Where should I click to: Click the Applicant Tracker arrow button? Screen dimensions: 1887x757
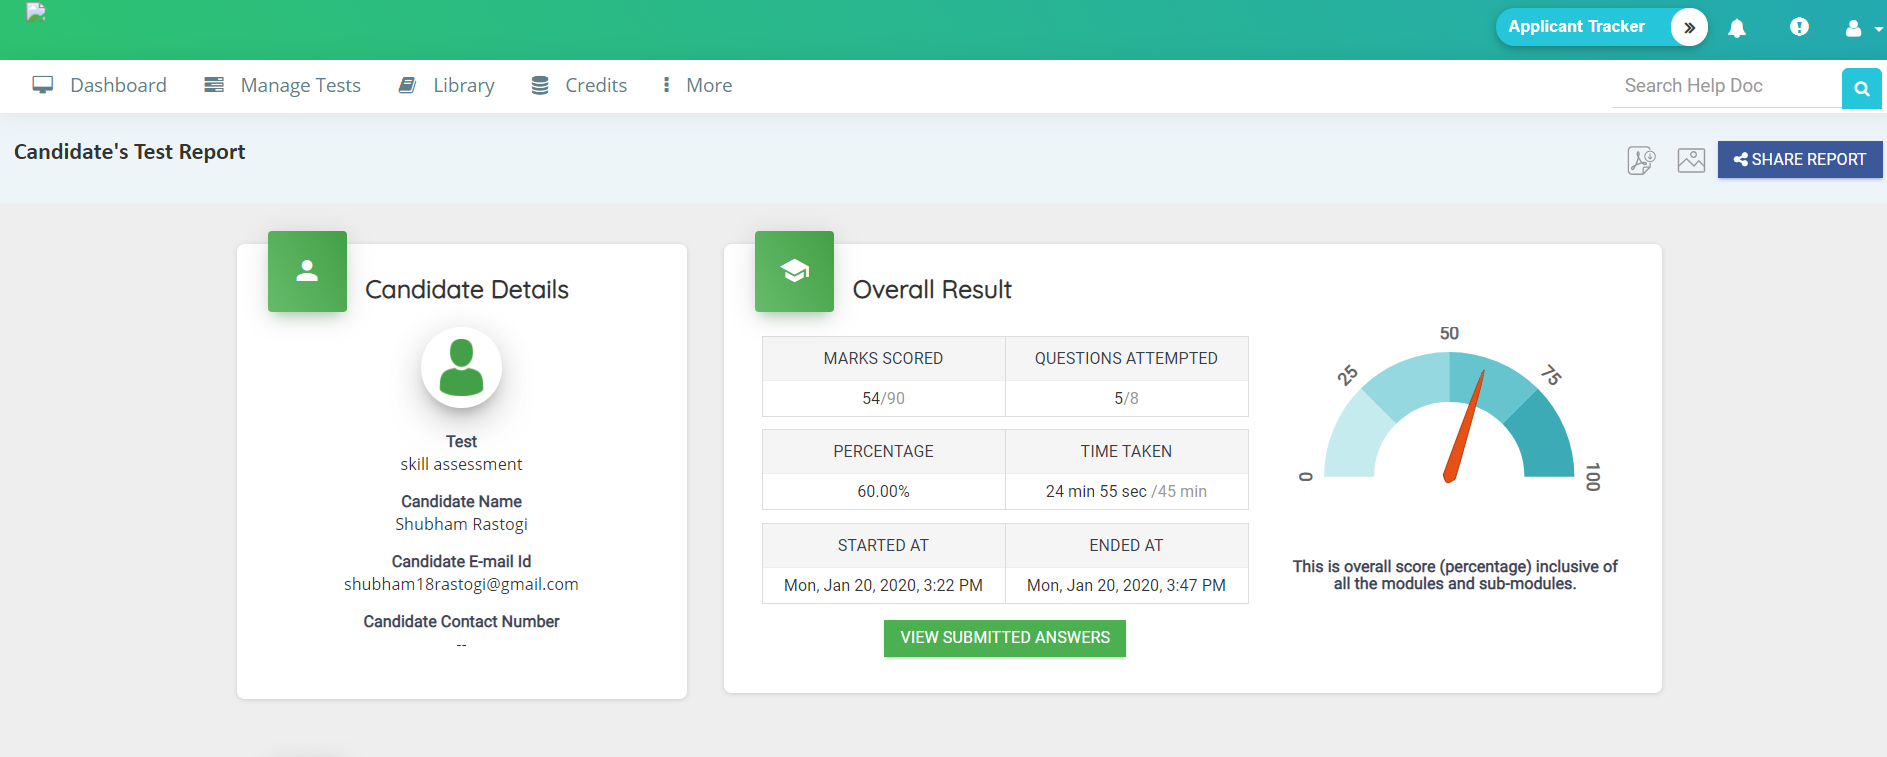(1689, 27)
